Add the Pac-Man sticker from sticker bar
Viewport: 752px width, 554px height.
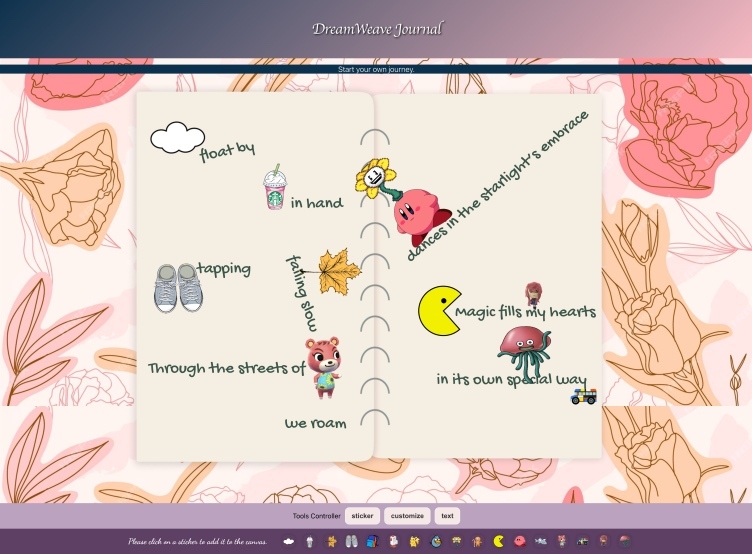click(499, 542)
